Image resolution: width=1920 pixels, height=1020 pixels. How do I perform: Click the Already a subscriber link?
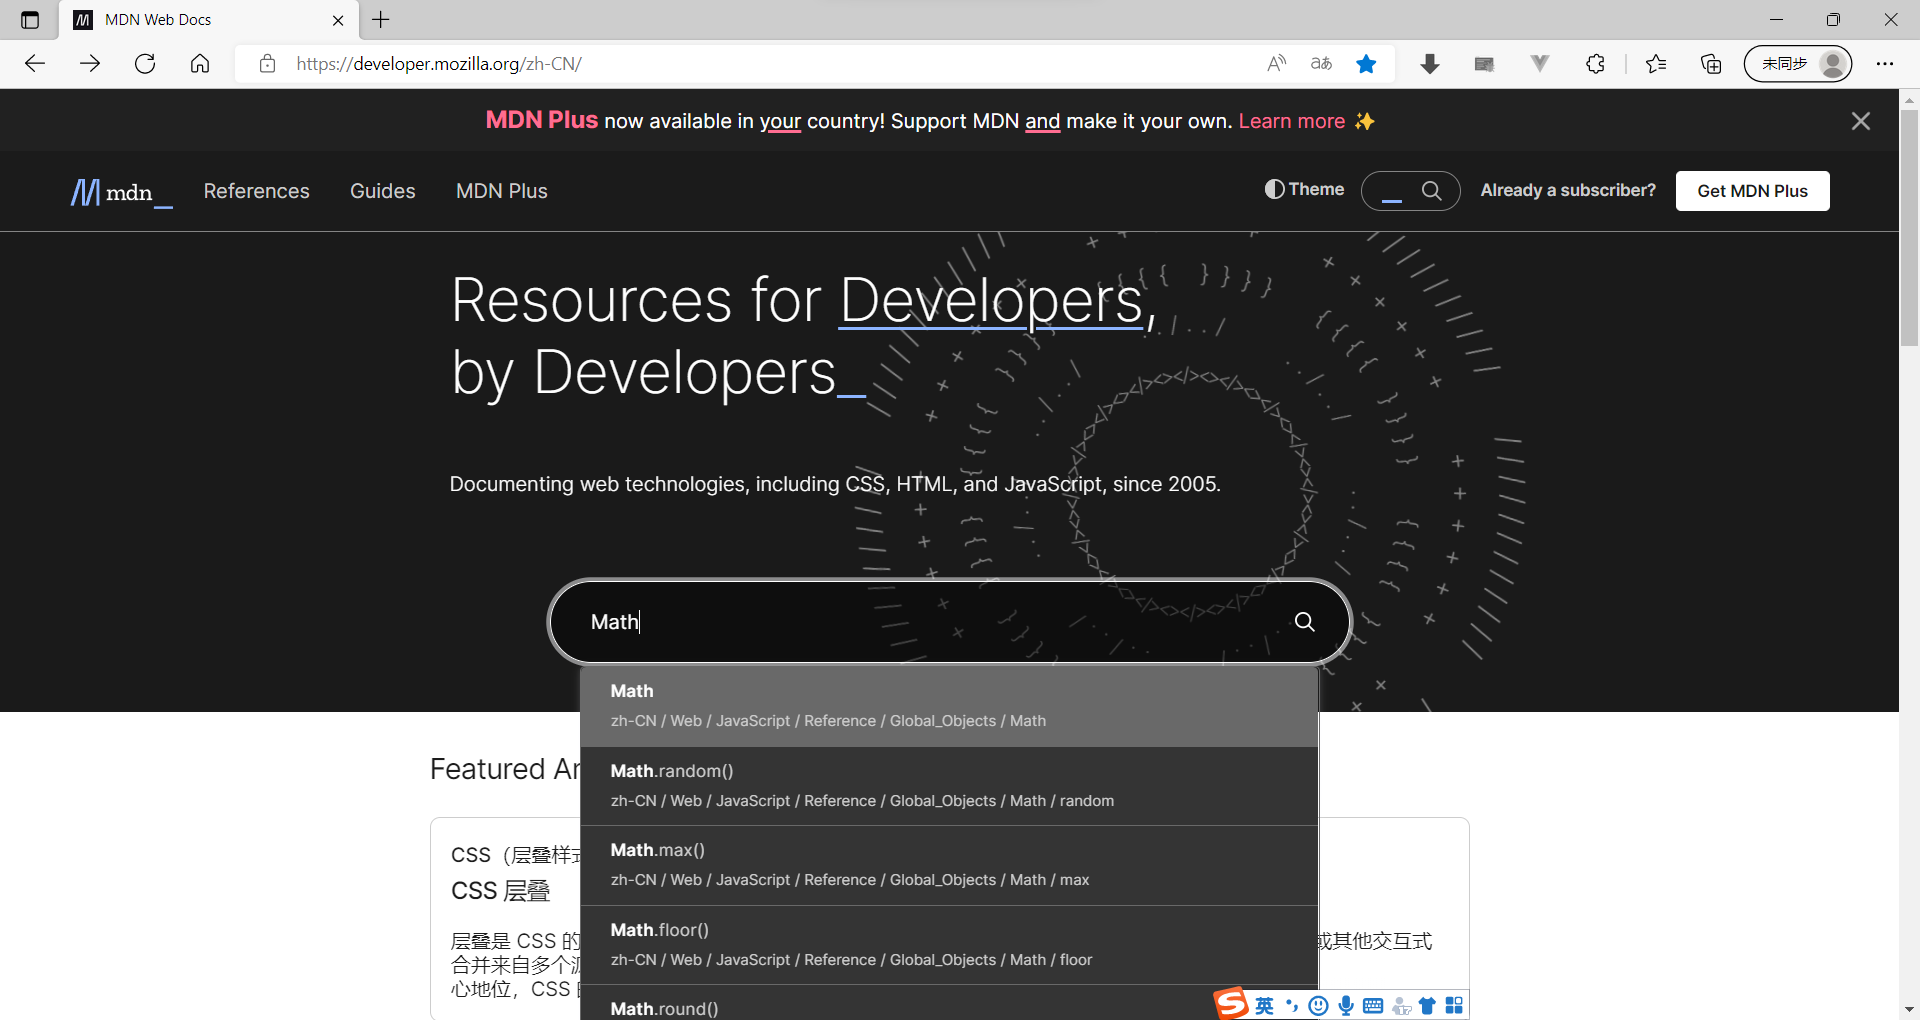tap(1568, 190)
